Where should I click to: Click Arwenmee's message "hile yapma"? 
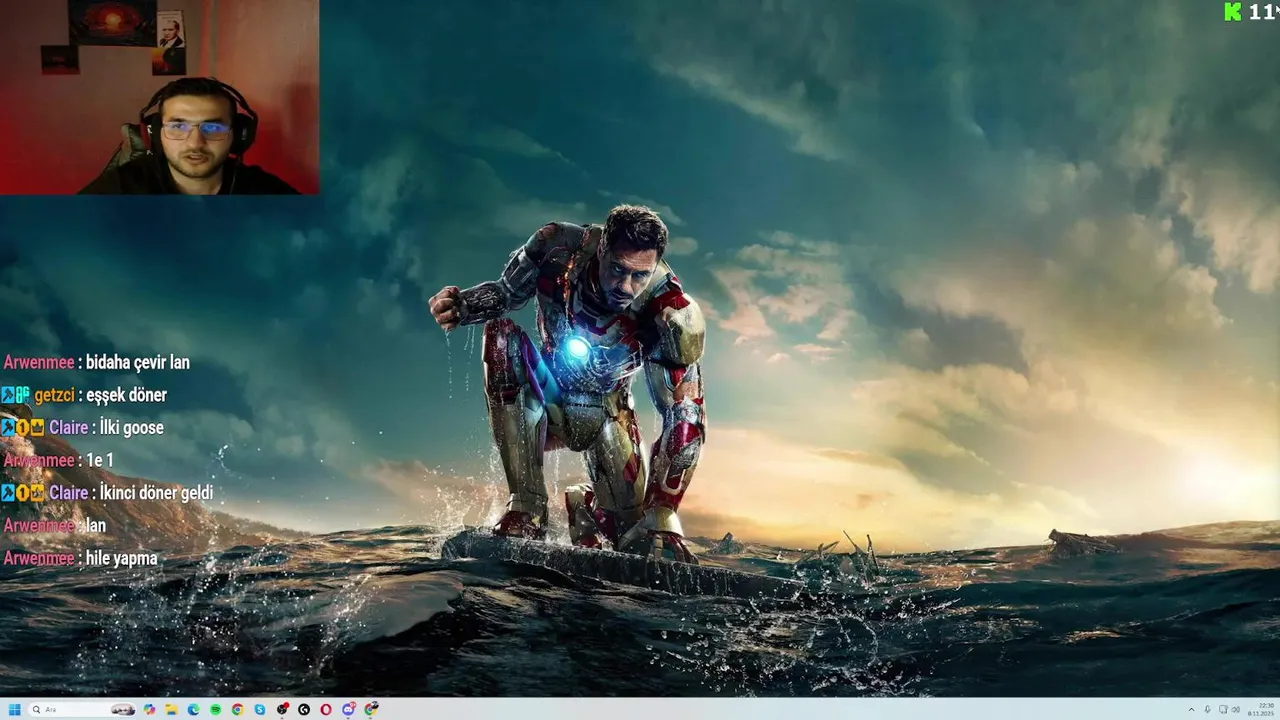pyautogui.click(x=121, y=558)
